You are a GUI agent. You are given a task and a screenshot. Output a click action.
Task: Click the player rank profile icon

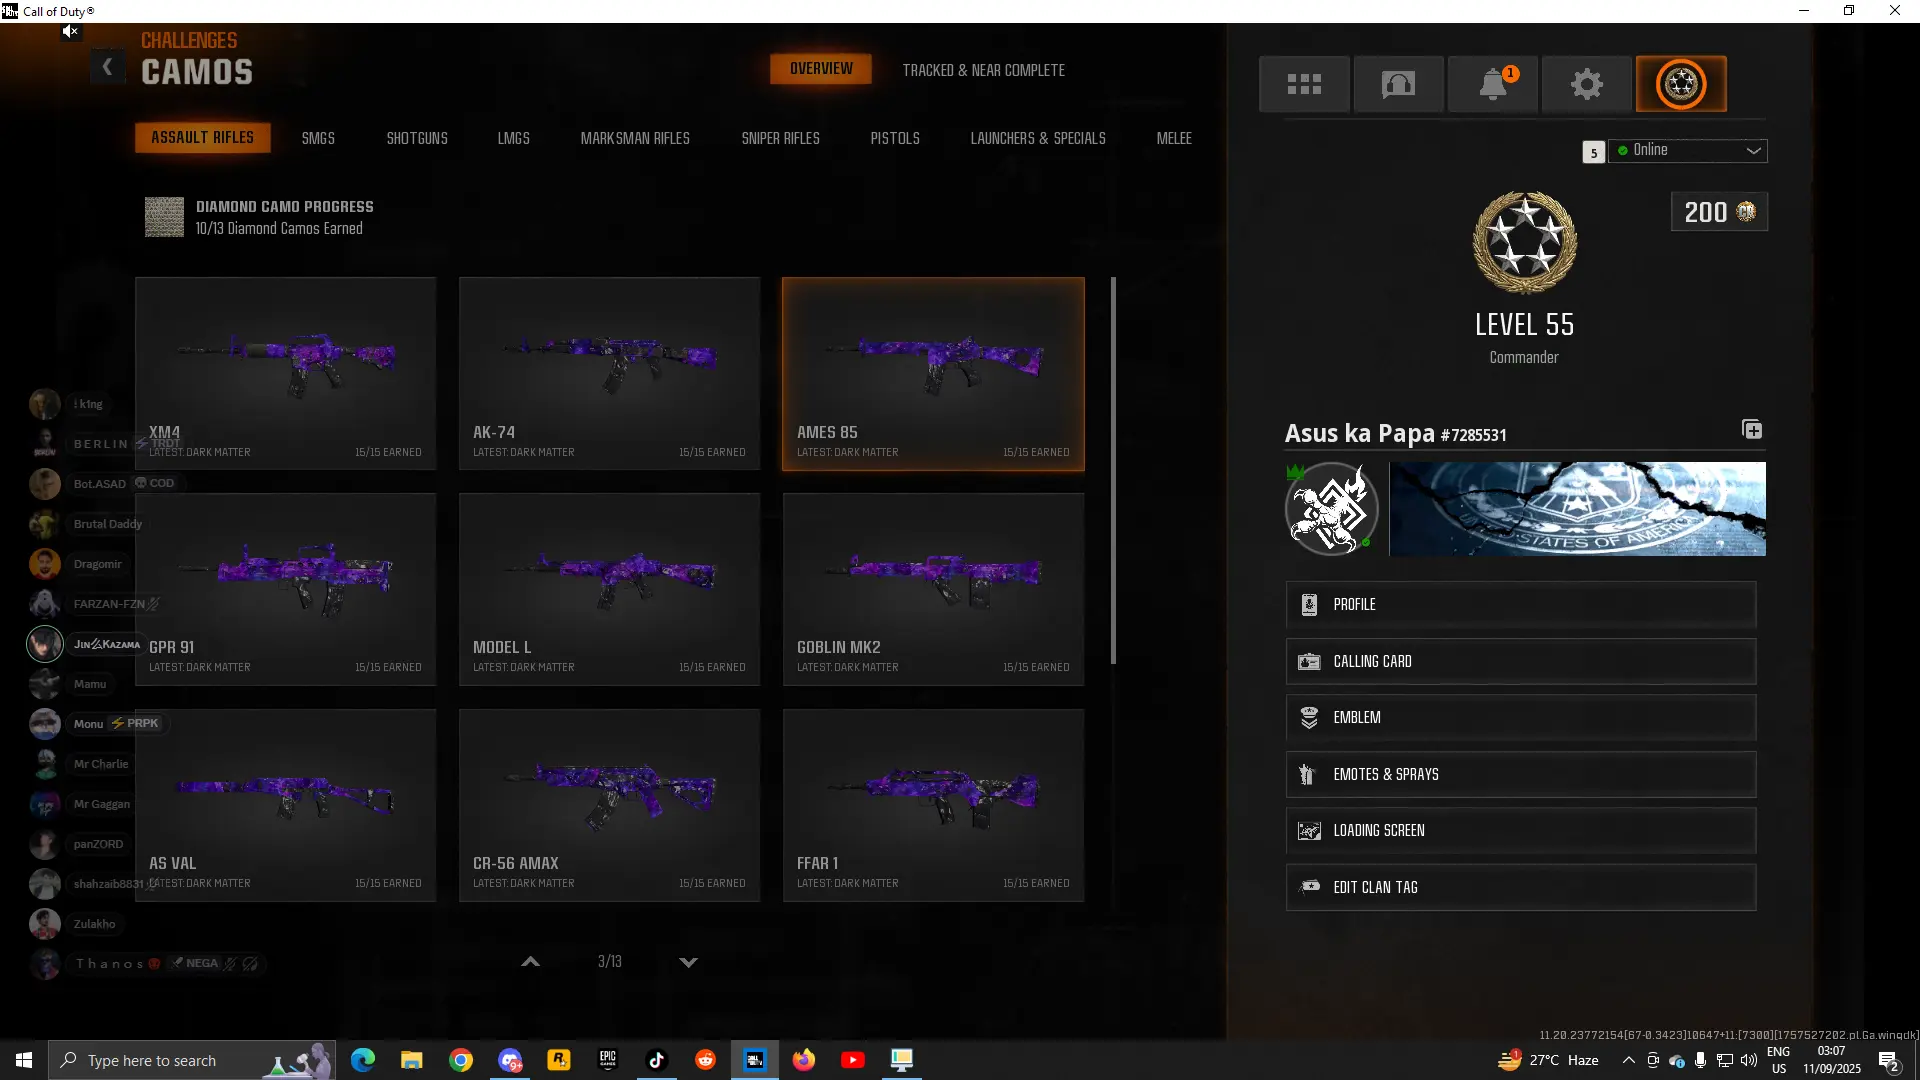[x=1680, y=84]
